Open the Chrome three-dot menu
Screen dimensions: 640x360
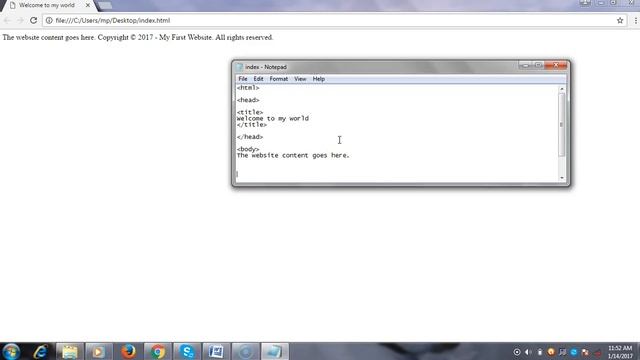point(636,20)
